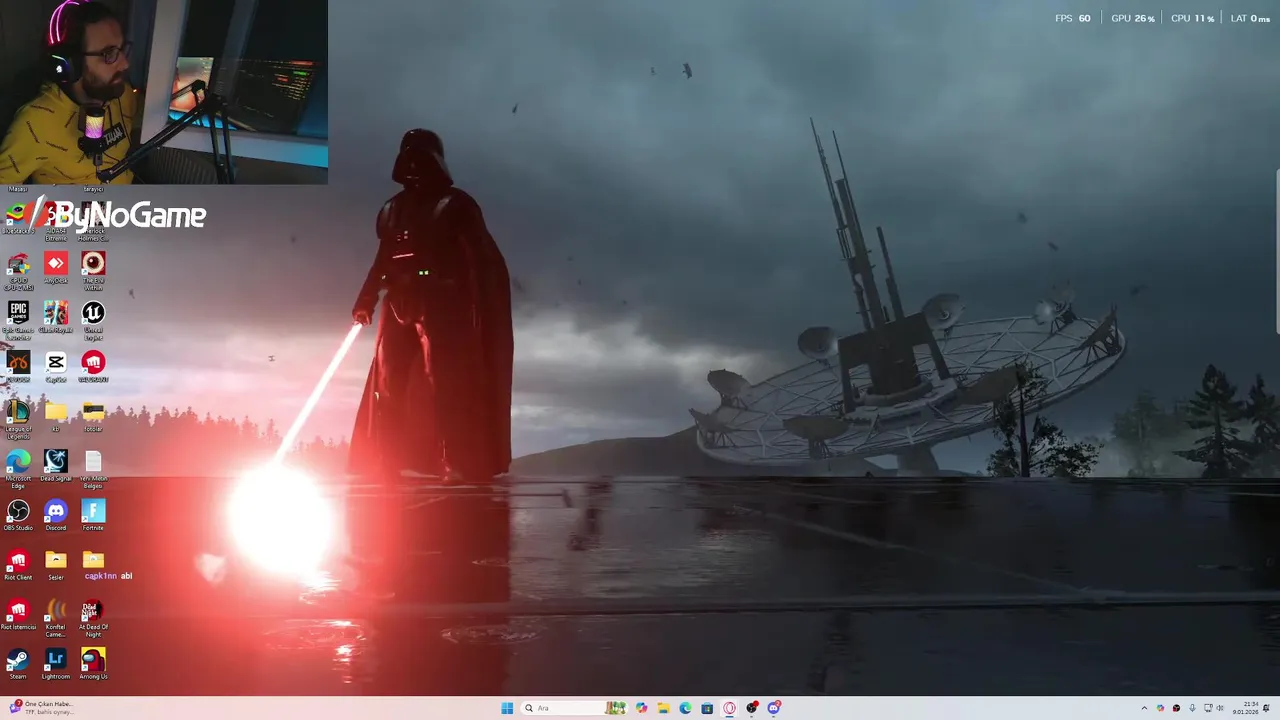The width and height of the screenshot is (1280, 720).
Task: Launch Unreal Engine from the desktop
Action: pyautogui.click(x=93, y=320)
